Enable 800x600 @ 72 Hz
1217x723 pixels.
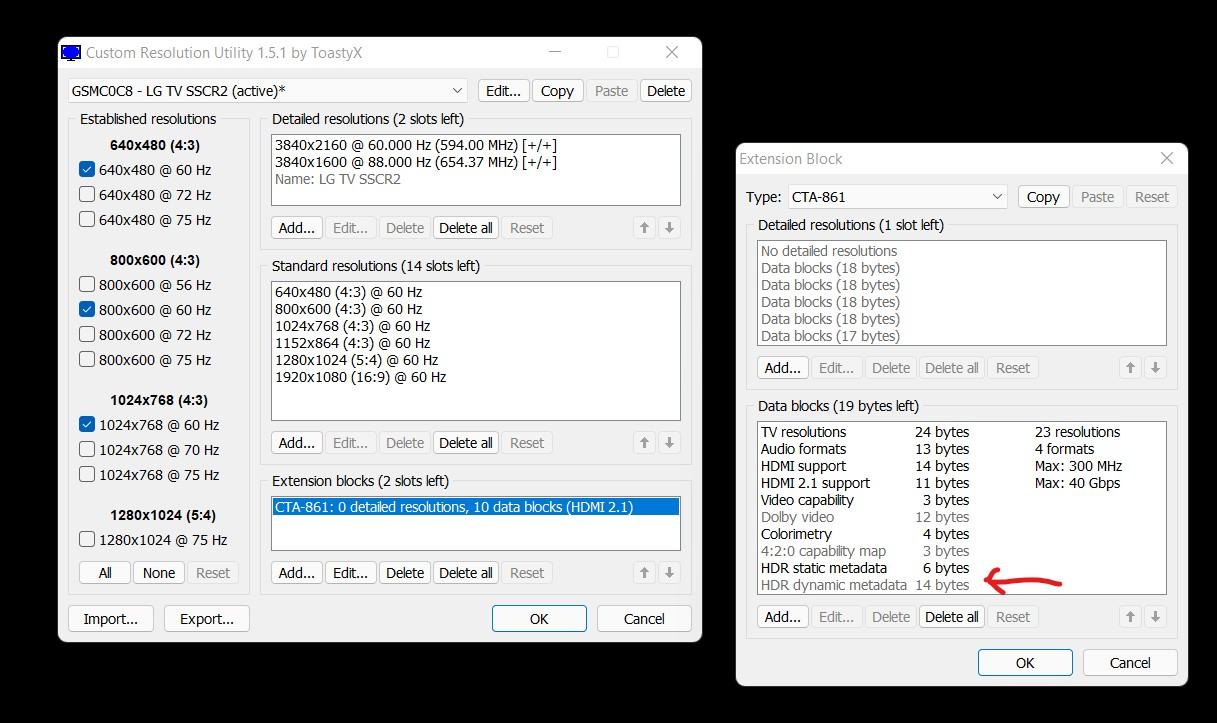86,335
